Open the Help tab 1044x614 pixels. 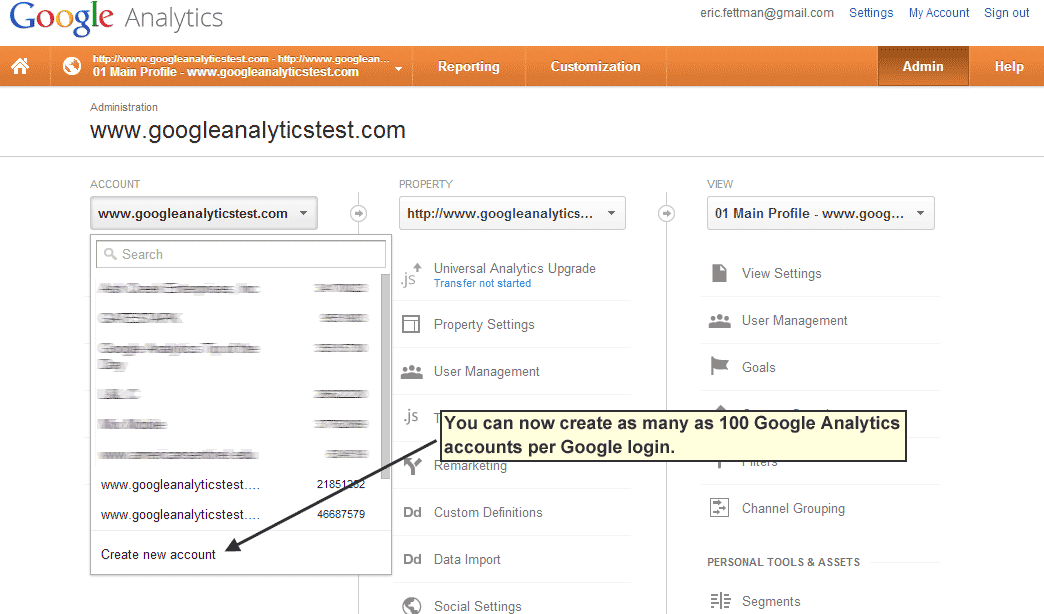[1009, 67]
